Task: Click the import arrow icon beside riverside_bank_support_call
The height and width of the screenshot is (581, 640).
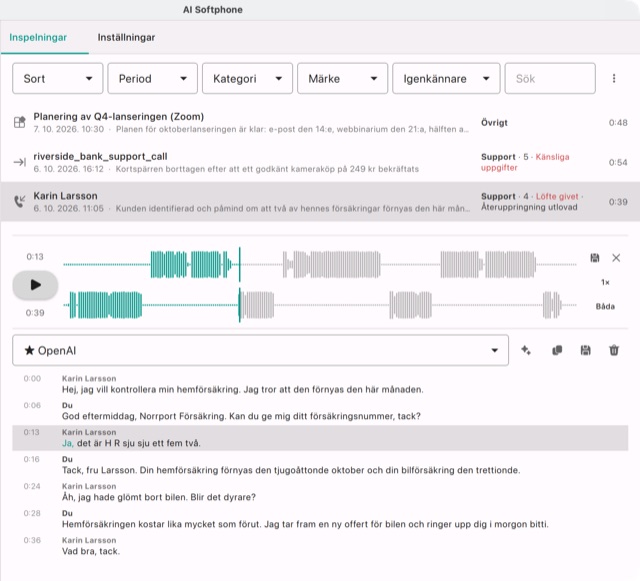Action: point(20,162)
